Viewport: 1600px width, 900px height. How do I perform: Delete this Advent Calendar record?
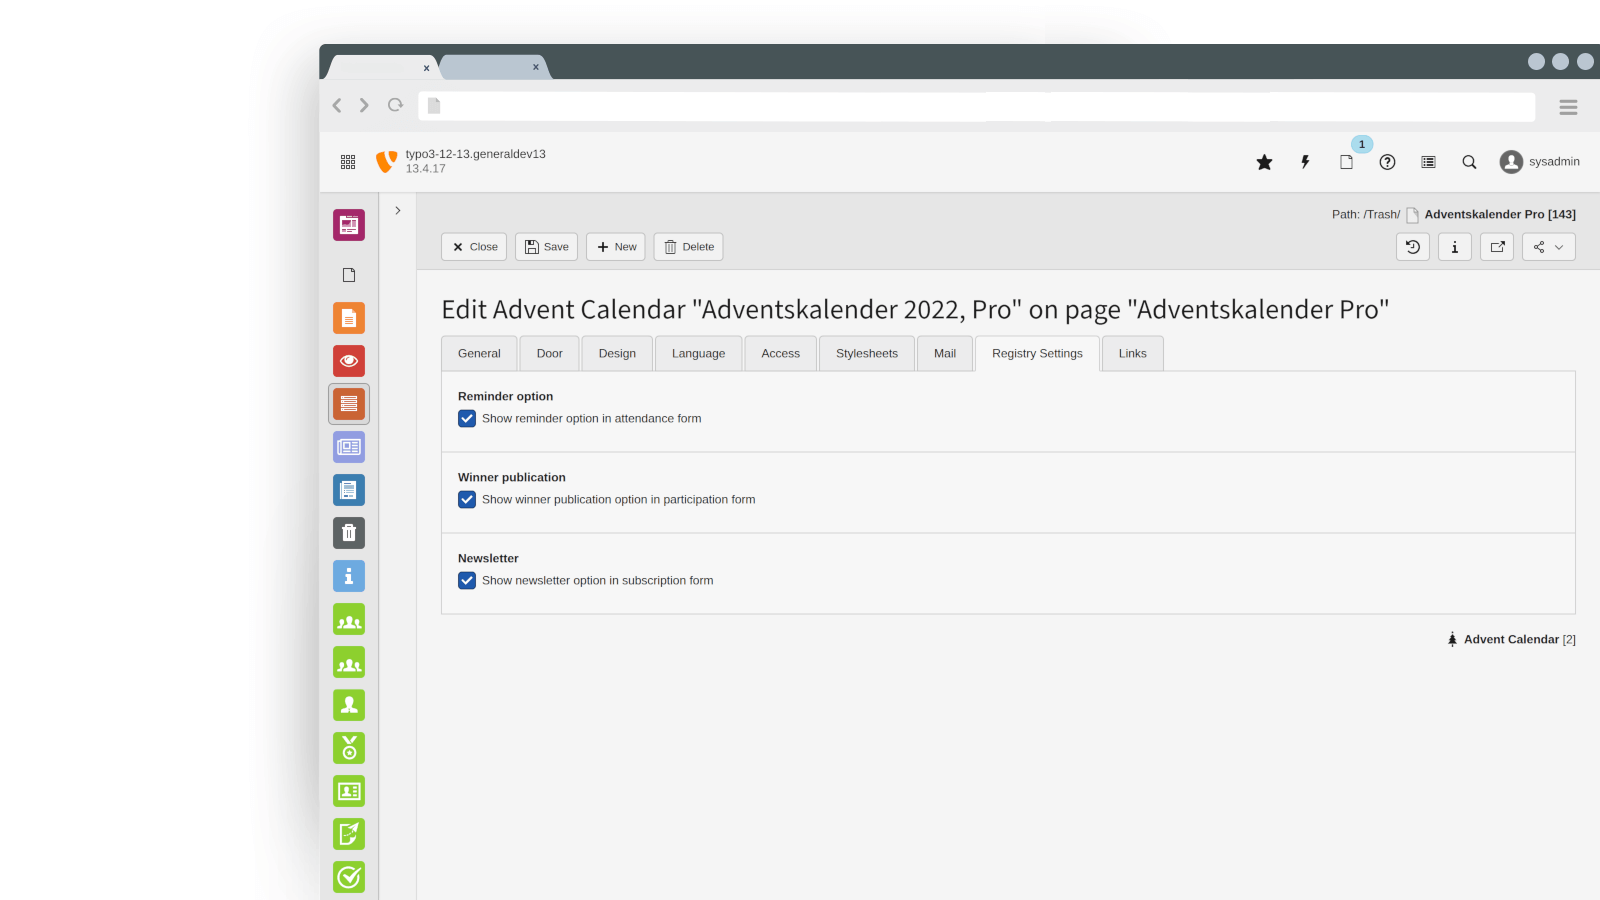pyautogui.click(x=689, y=247)
